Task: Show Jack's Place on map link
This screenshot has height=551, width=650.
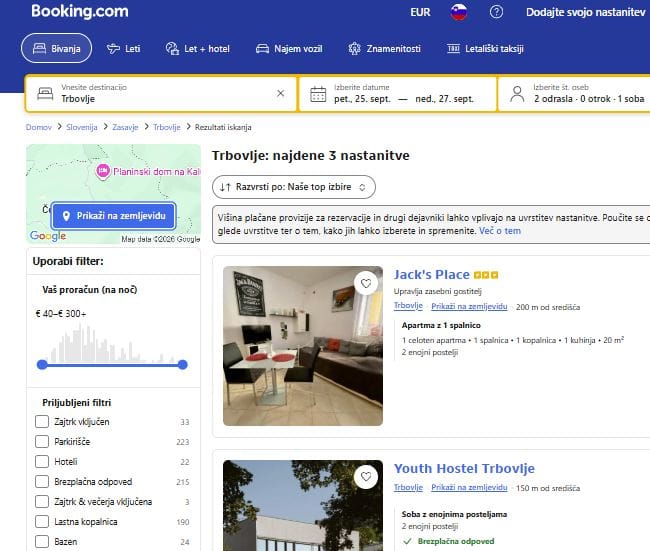Action: [x=469, y=306]
